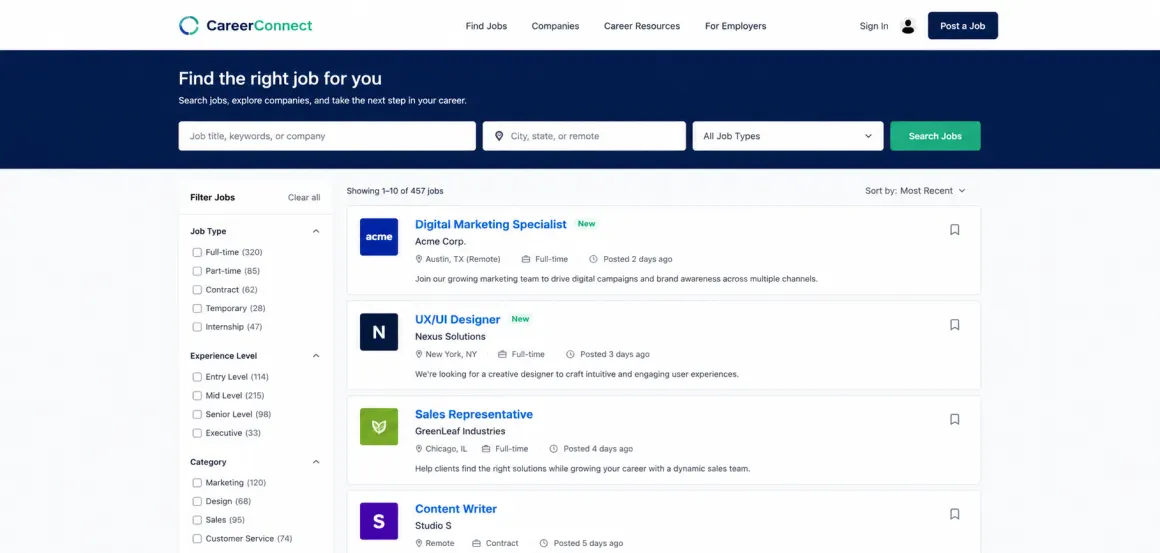1160x553 pixels.
Task: Click the Studio S company logo
Action: point(379,521)
